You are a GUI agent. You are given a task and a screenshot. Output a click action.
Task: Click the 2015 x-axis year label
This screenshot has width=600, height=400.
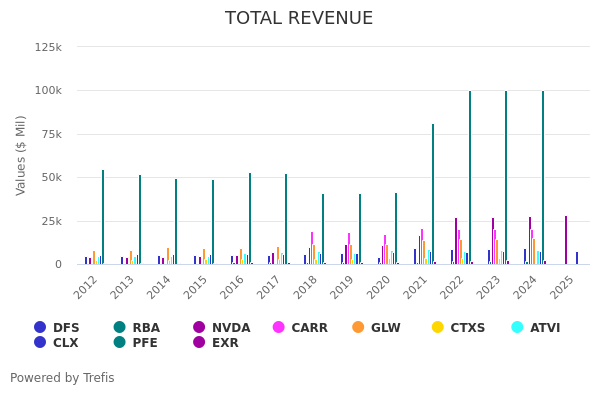(196, 287)
